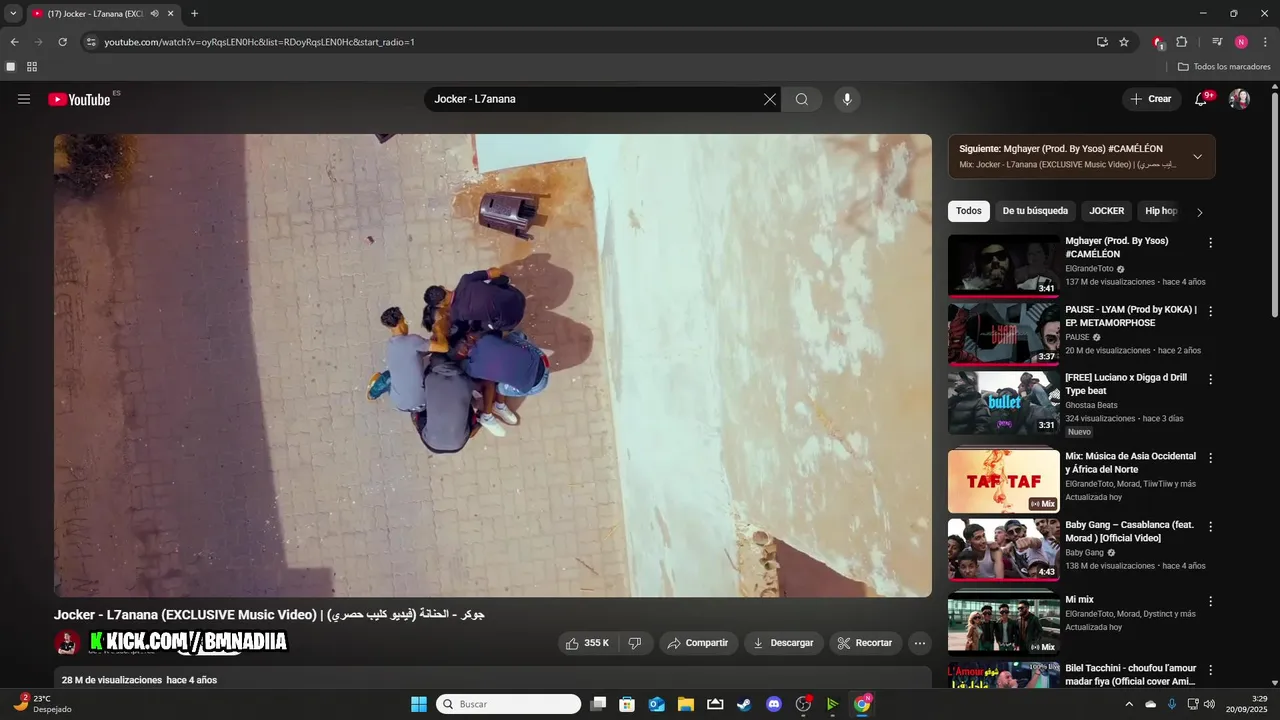Open the YouTube guide hamburger menu
The width and height of the screenshot is (1280, 720).
(24, 99)
